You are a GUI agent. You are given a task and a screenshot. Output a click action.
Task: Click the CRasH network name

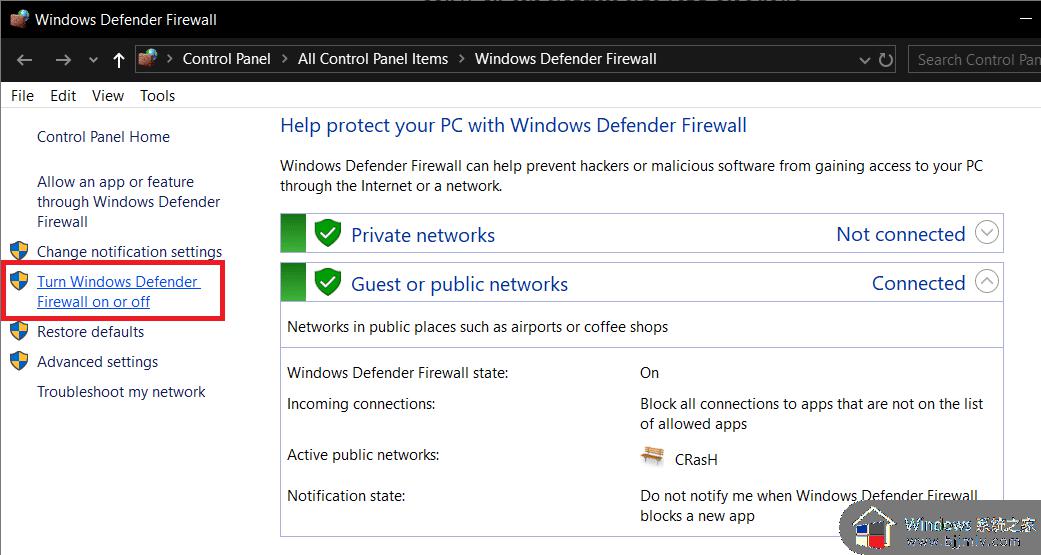point(696,459)
